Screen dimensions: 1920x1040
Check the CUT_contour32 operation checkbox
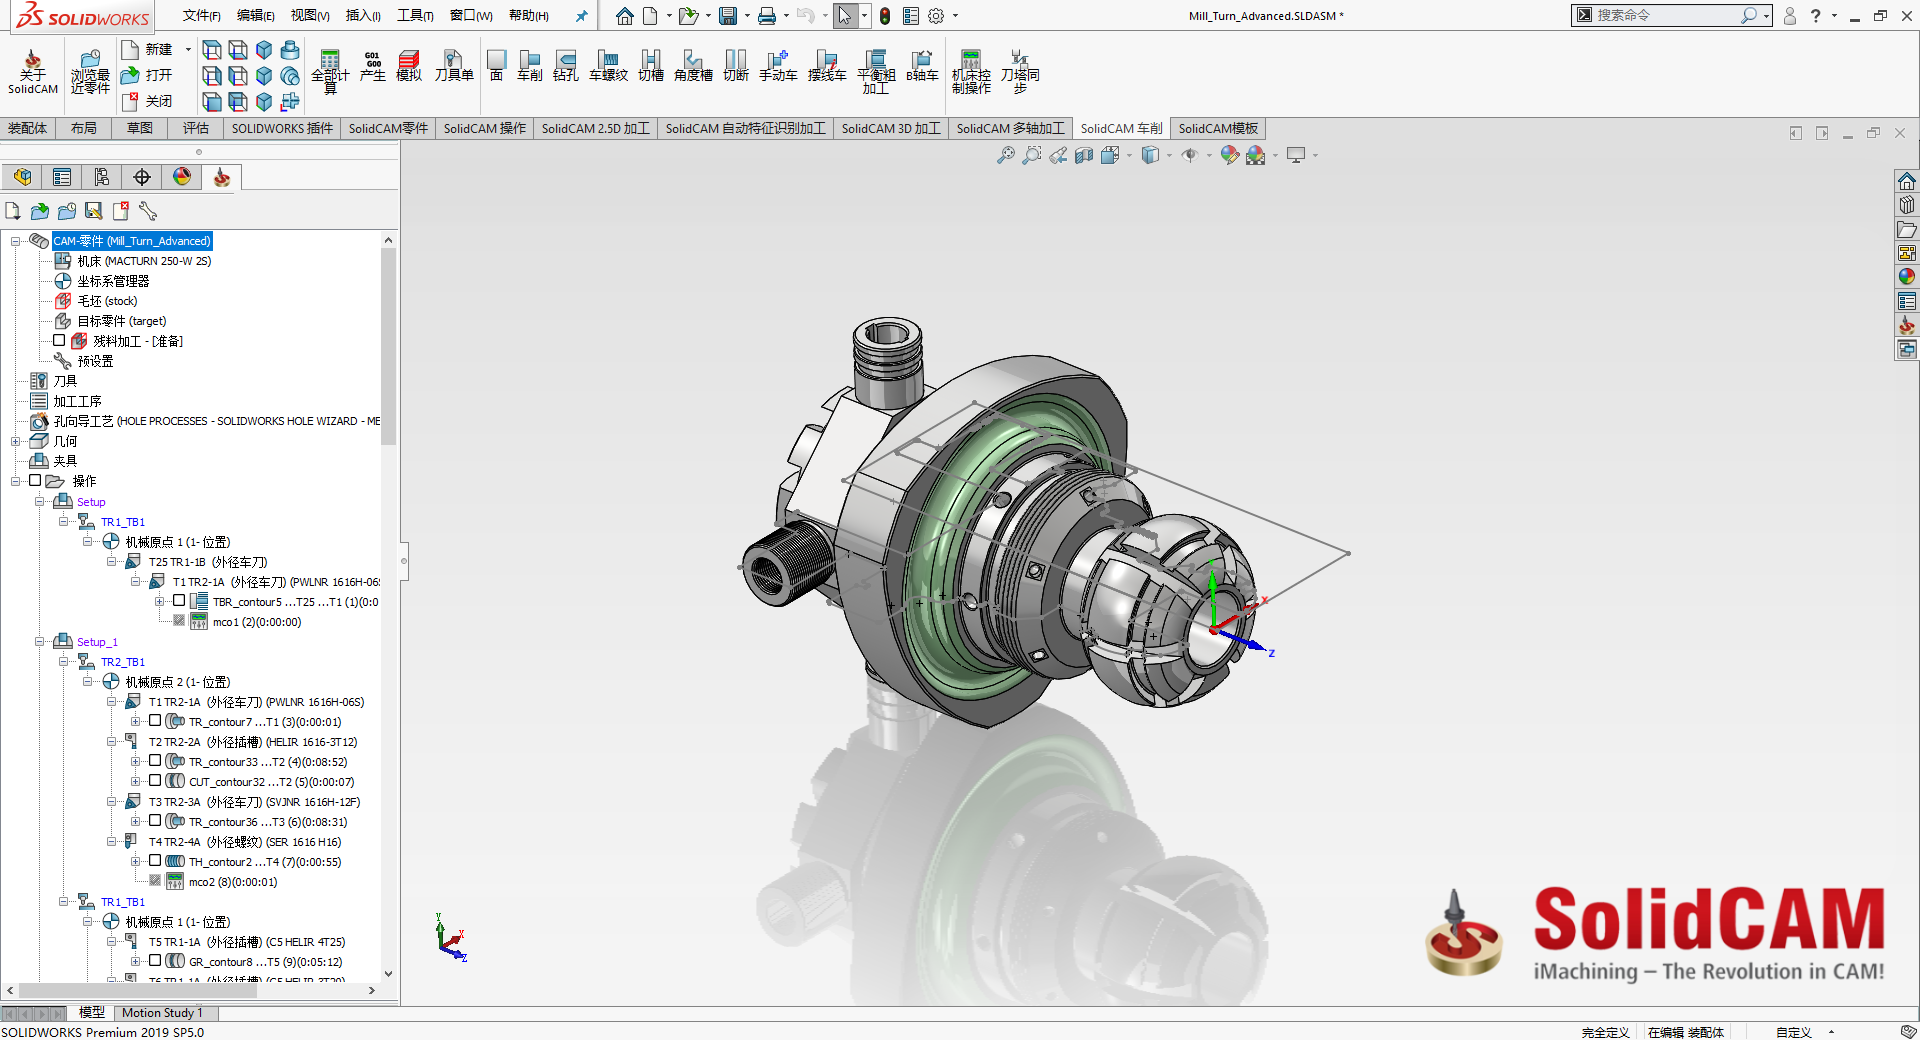point(155,781)
